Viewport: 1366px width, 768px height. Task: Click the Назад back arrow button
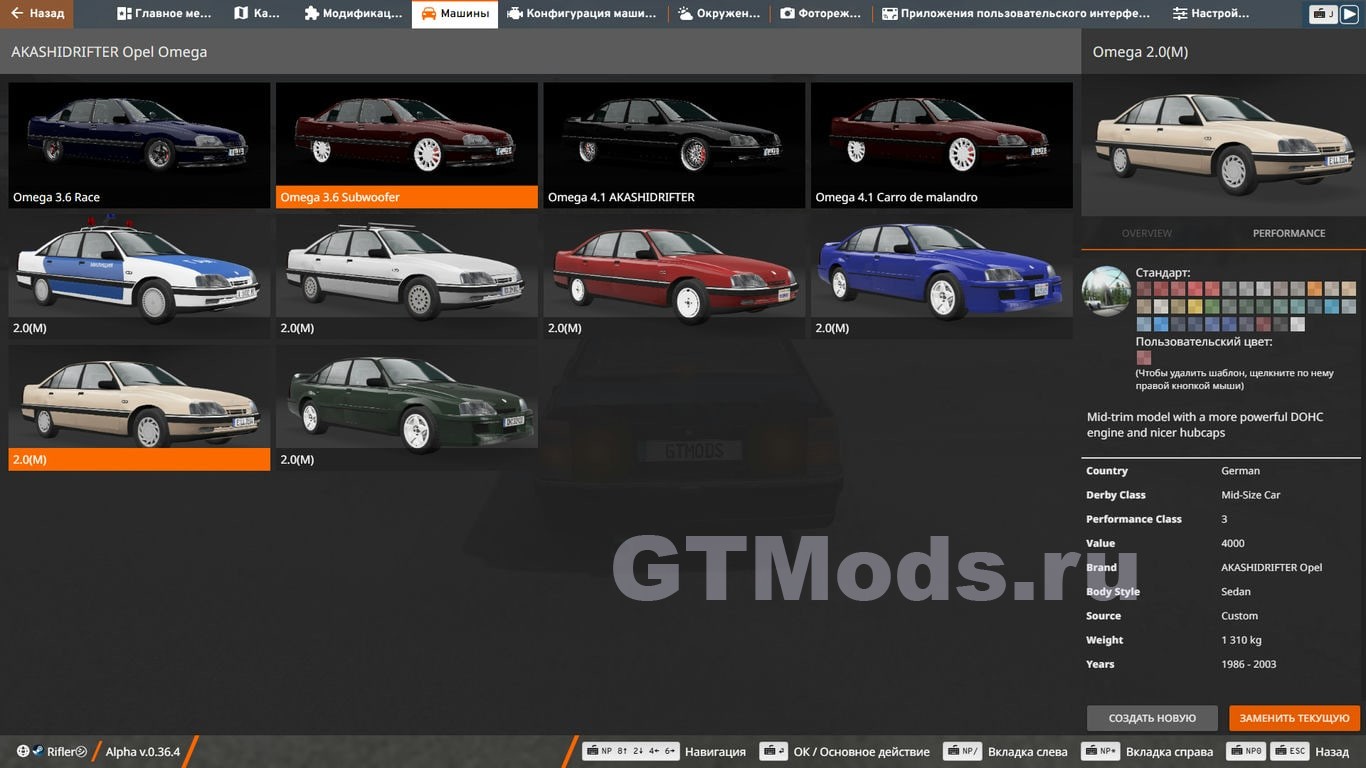[x=36, y=14]
